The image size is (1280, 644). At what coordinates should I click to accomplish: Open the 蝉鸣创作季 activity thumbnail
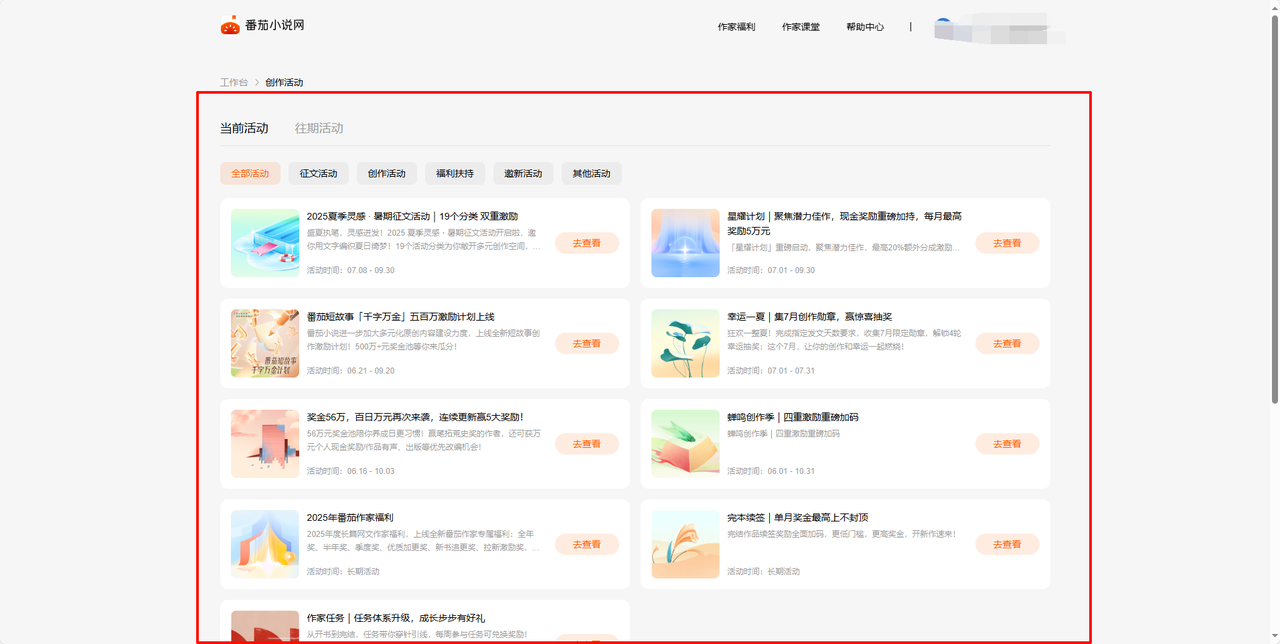click(x=685, y=444)
